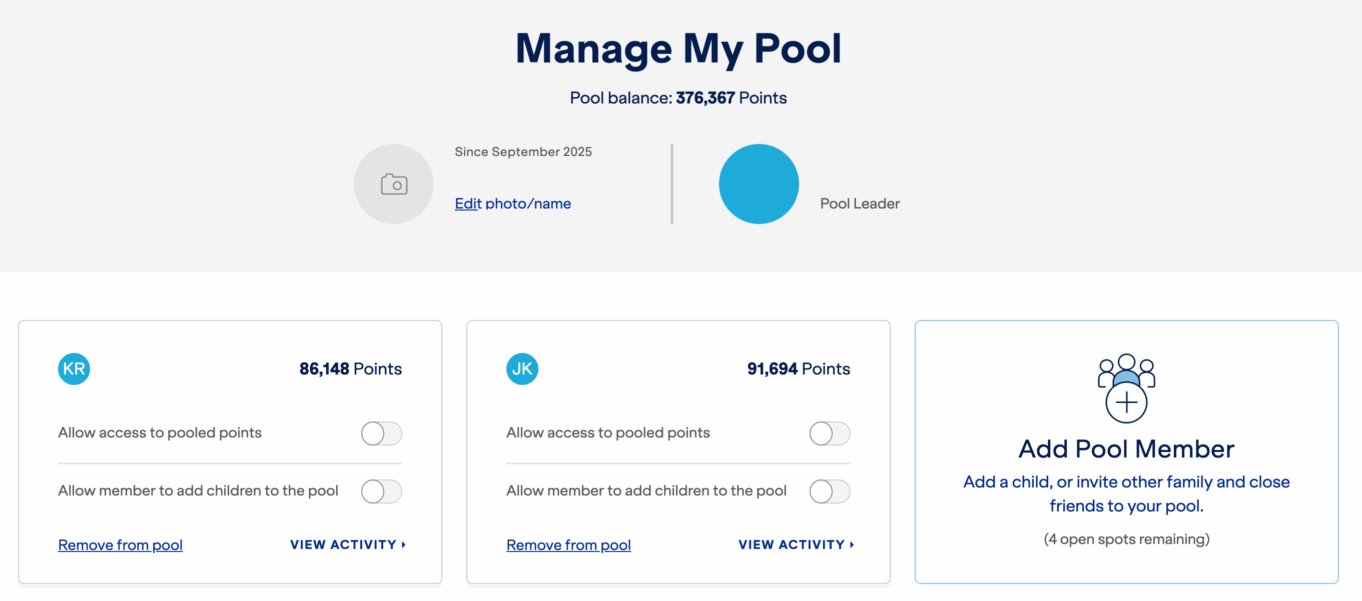Screen dimensions: 1362x601
Task: Open View Activity for JK
Action: [x=796, y=545]
